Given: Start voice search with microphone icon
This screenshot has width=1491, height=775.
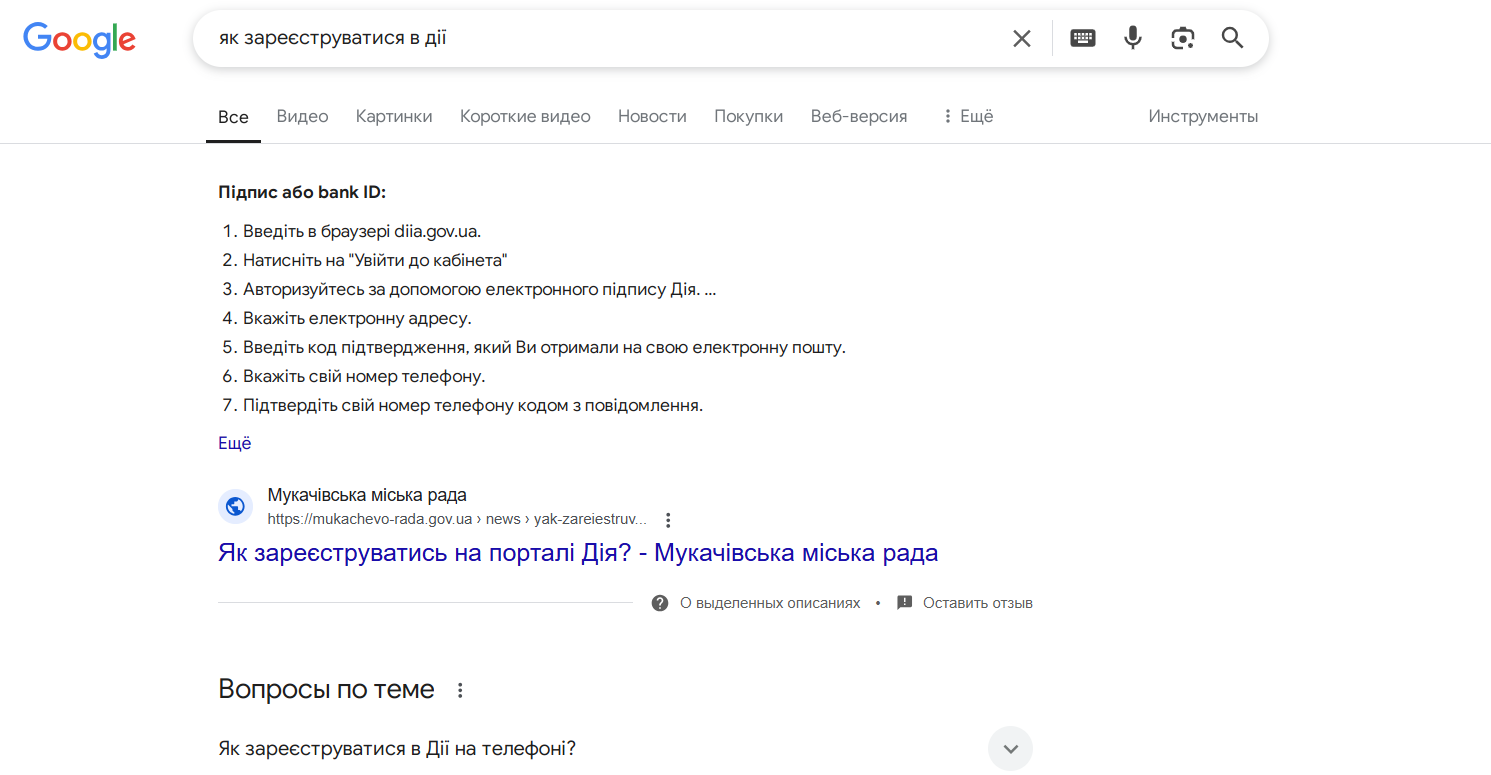Looking at the screenshot, I should tap(1133, 39).
